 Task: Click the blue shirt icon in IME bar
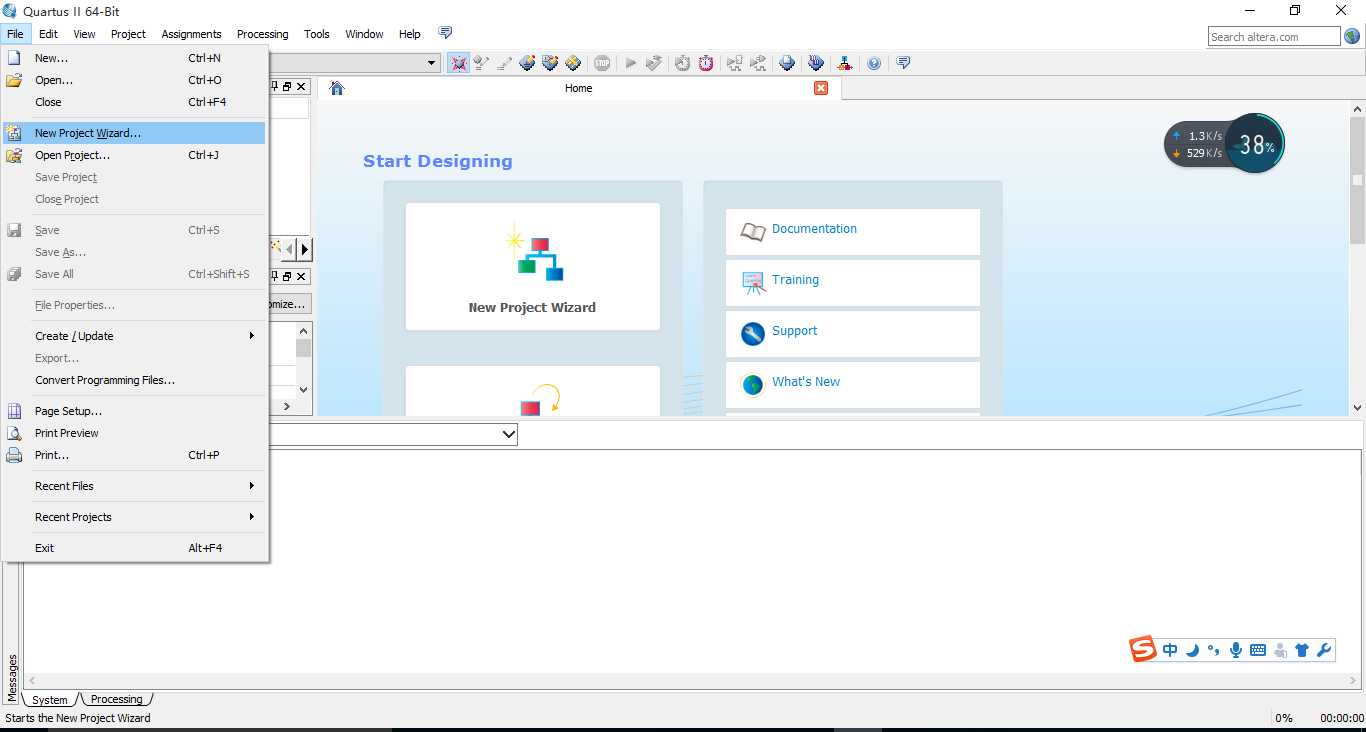click(x=1302, y=650)
